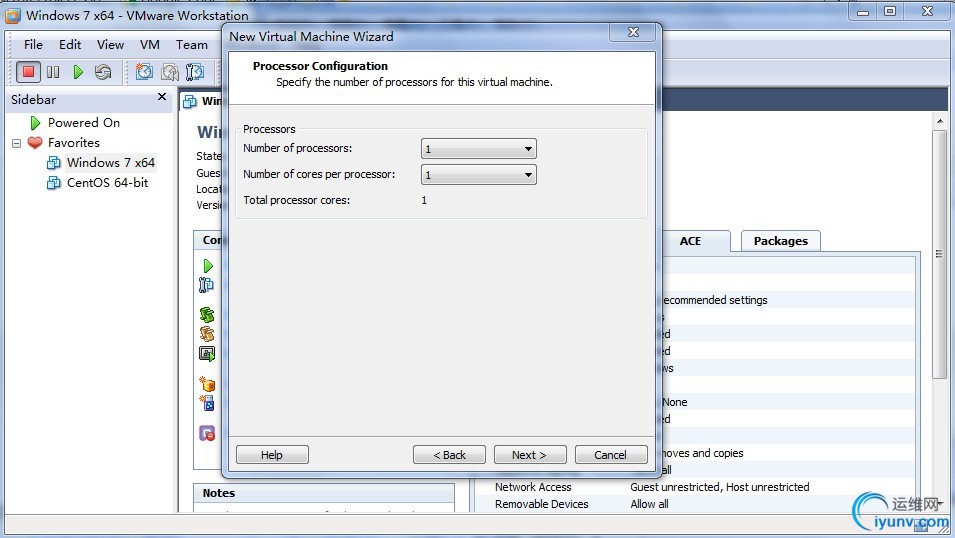Click the green stacked upgrade icon in Commands
Image resolution: width=955 pixels, height=538 pixels.
[207, 314]
